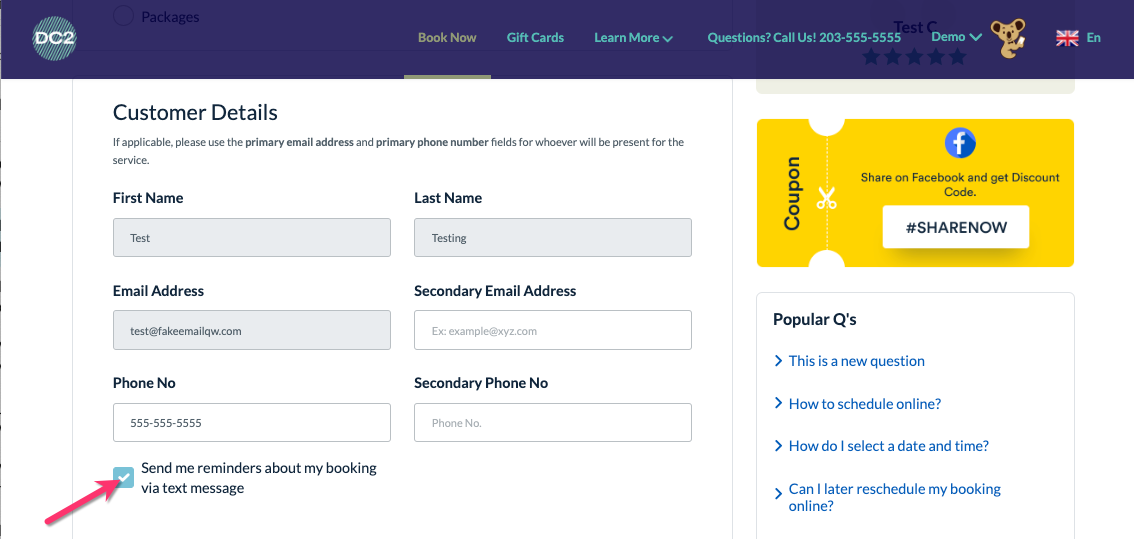Expand "How to schedule online?" question
The image size is (1134, 539).
click(864, 404)
